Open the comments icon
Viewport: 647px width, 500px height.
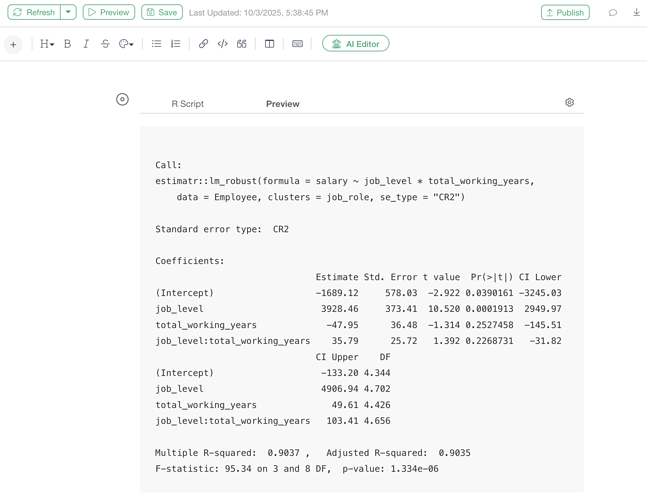[x=613, y=13]
